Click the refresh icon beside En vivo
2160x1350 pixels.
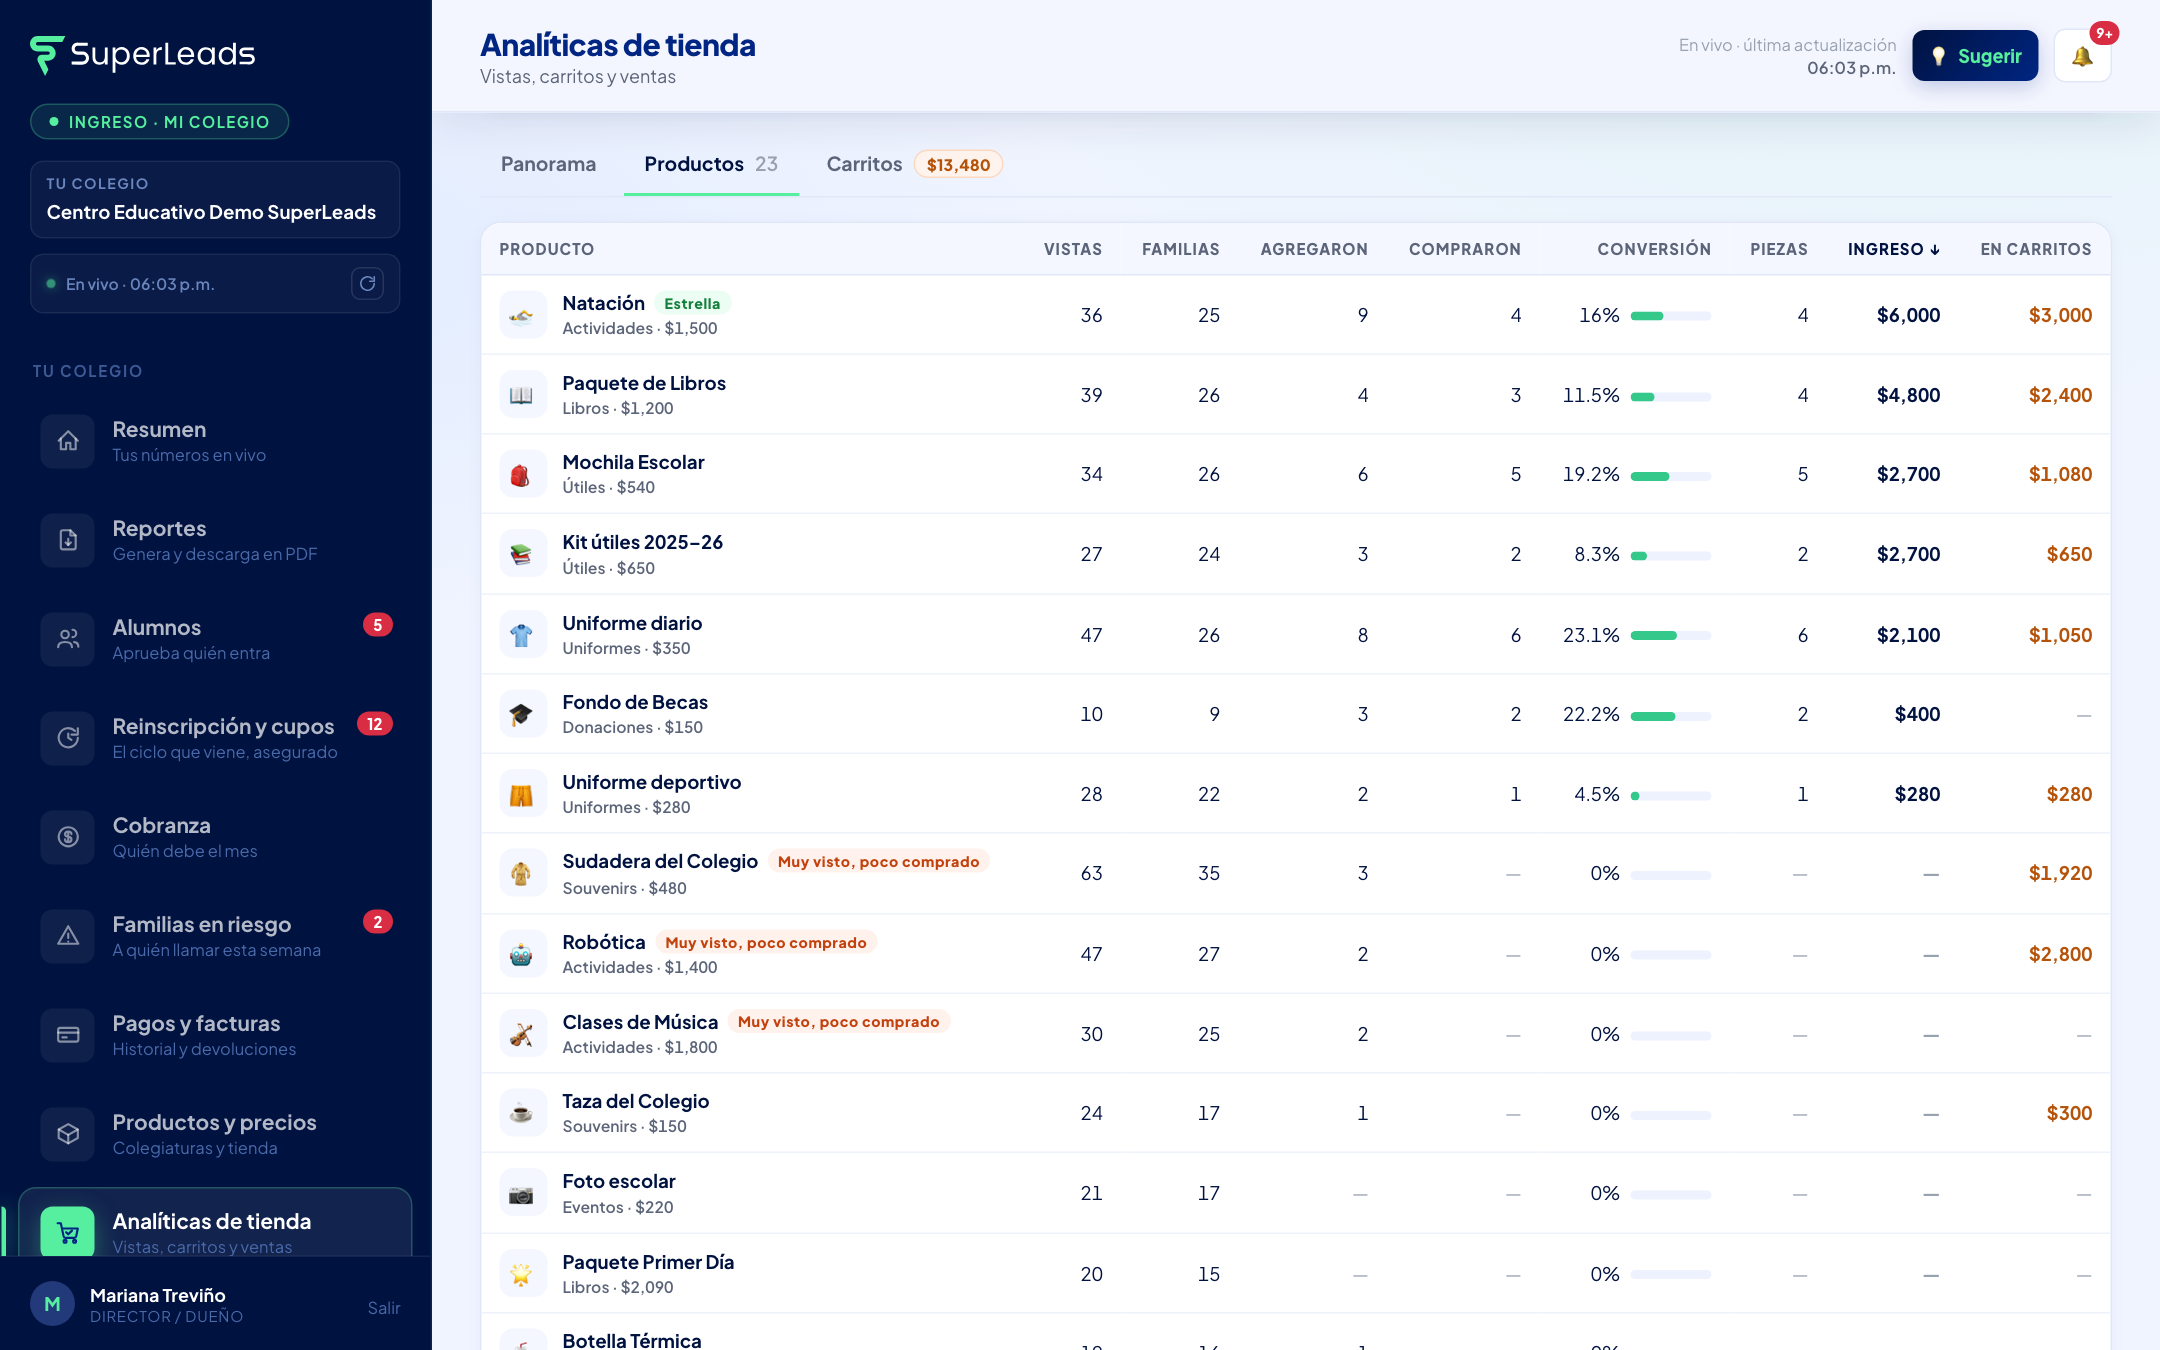coord(367,284)
